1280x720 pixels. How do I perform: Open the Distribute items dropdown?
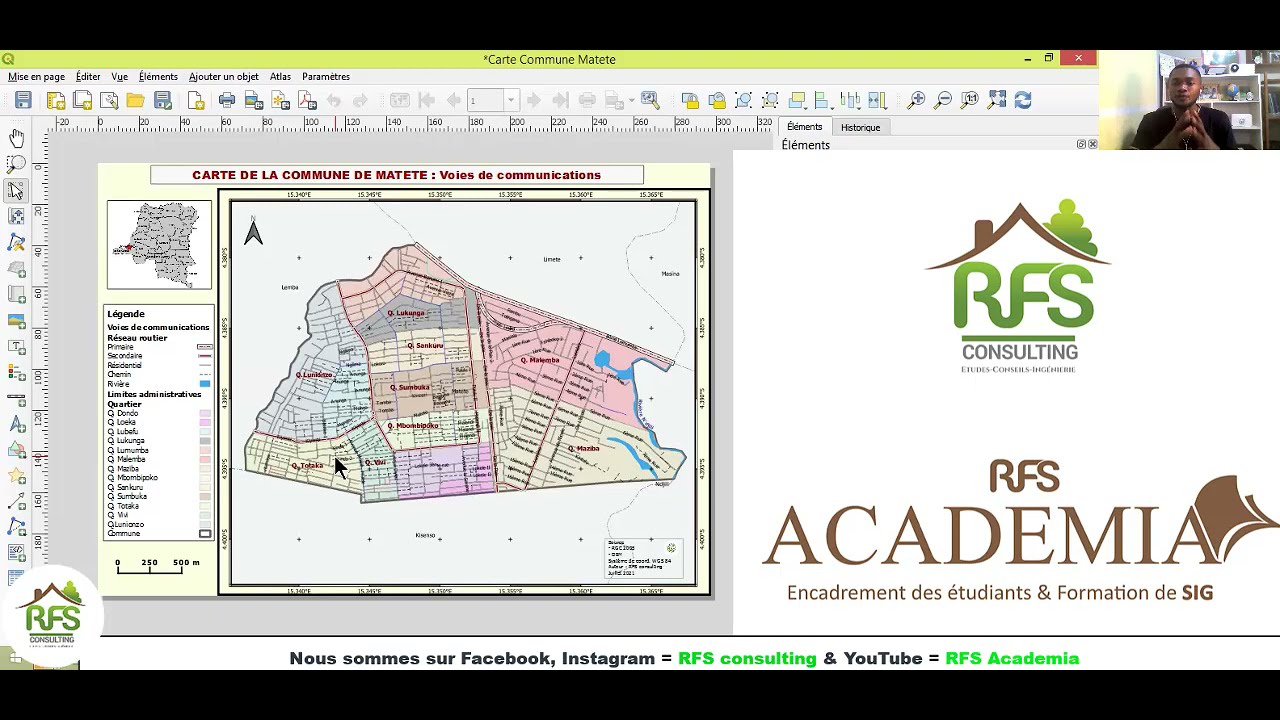(x=850, y=100)
